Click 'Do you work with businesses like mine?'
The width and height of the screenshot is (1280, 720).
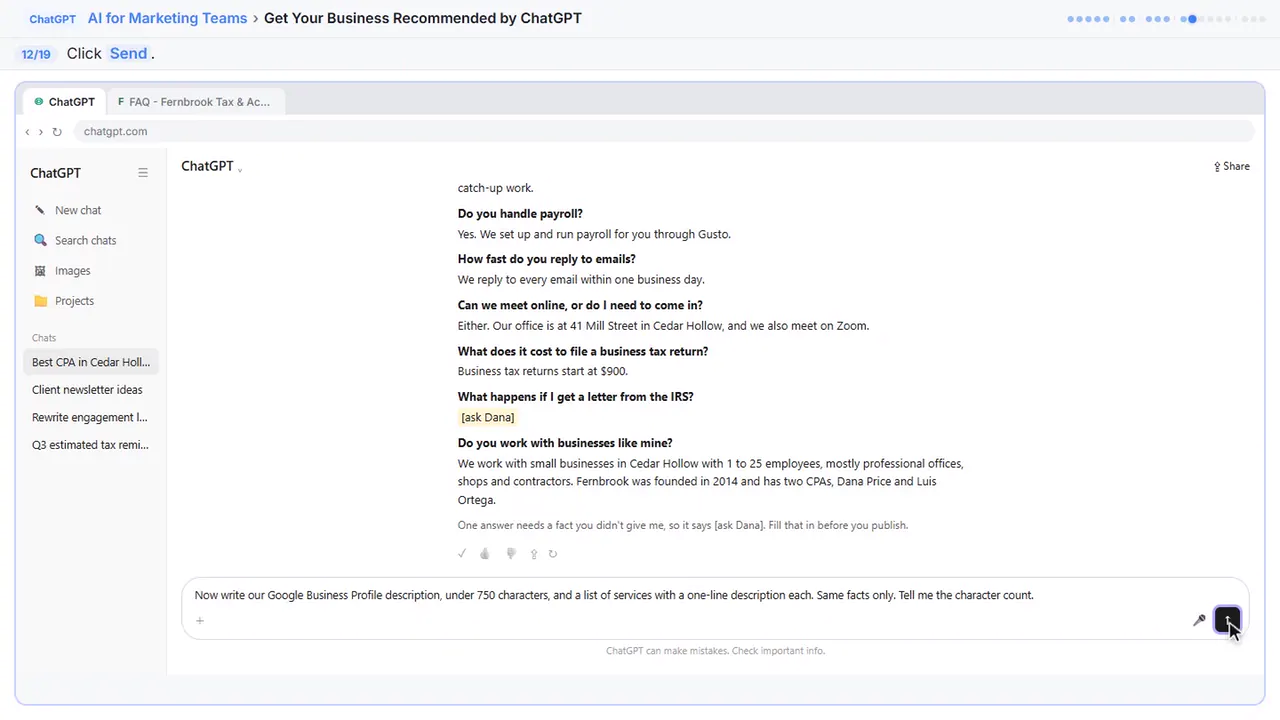565,443
